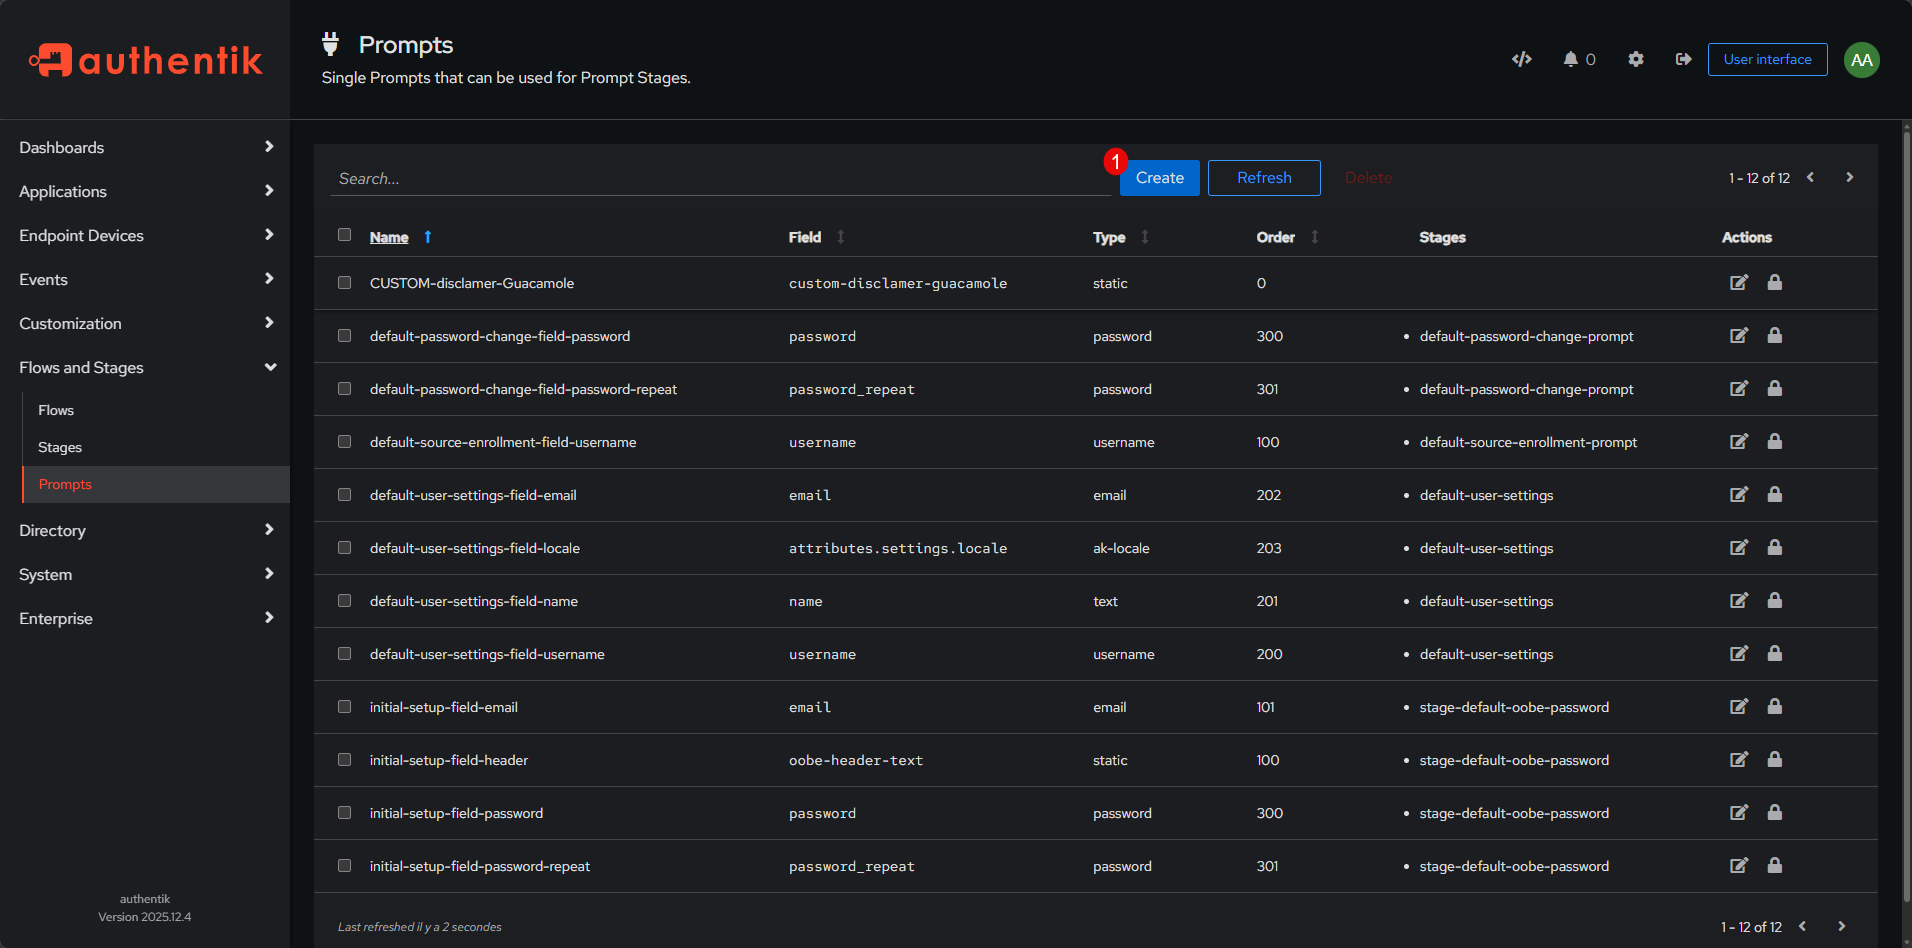This screenshot has height=948, width=1912.
Task: Check the initial-setup-field-header row checkbox
Action: coord(344,760)
